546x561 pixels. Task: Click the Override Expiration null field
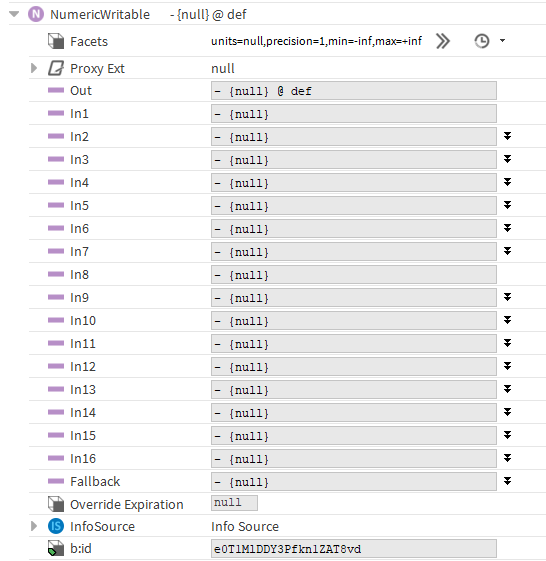[234, 503]
